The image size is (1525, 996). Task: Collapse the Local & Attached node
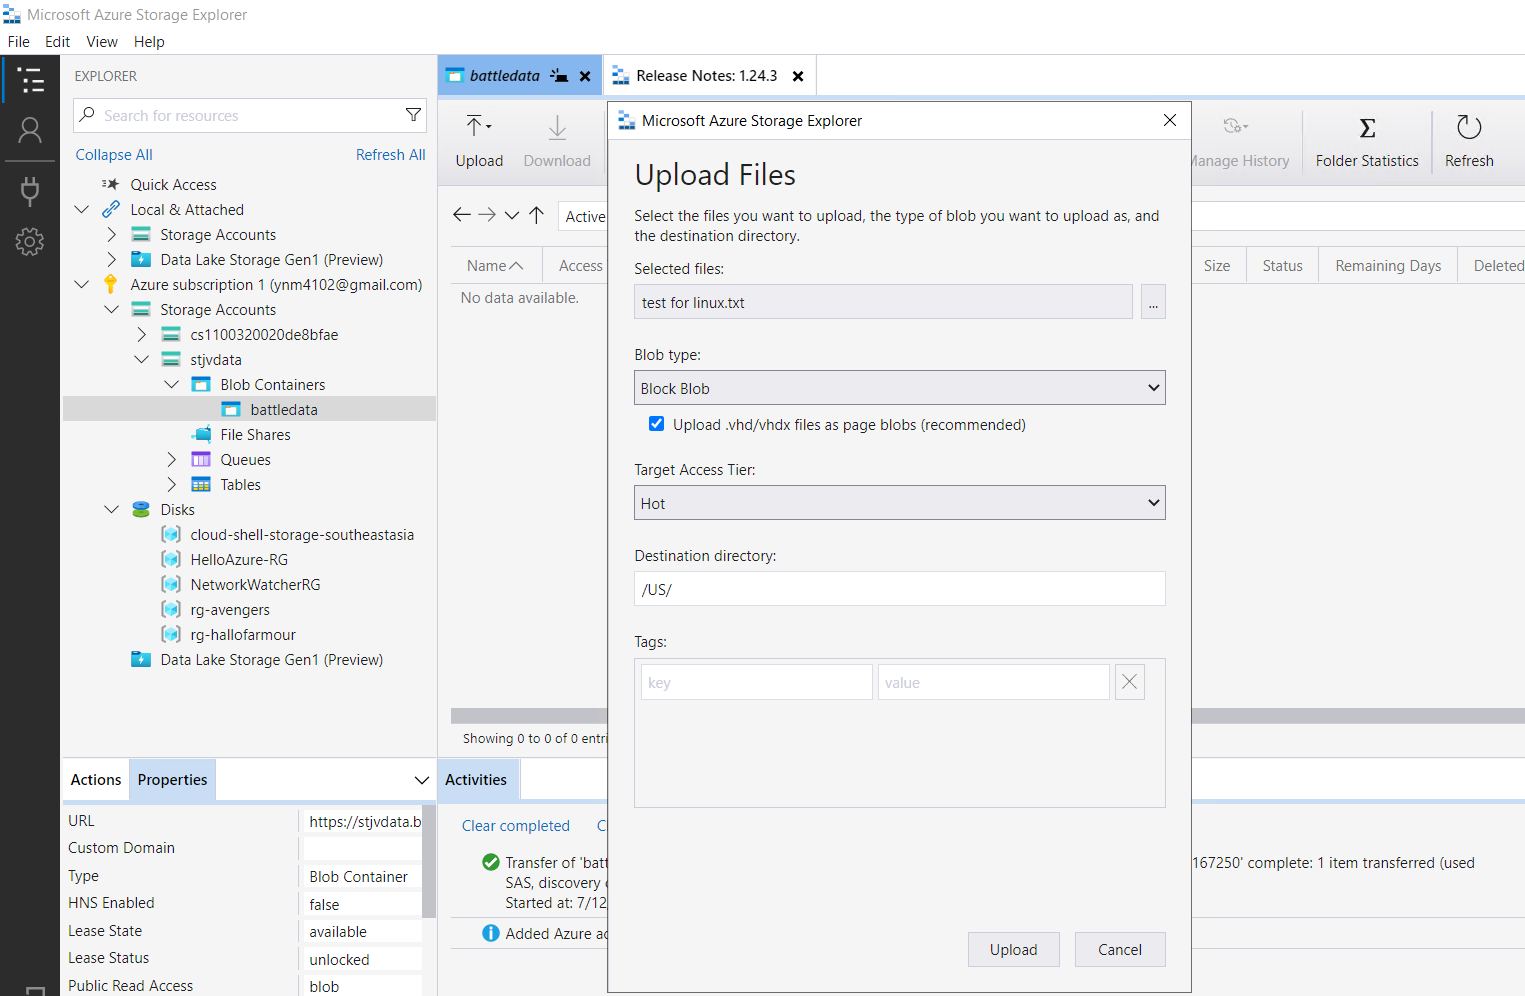82,209
